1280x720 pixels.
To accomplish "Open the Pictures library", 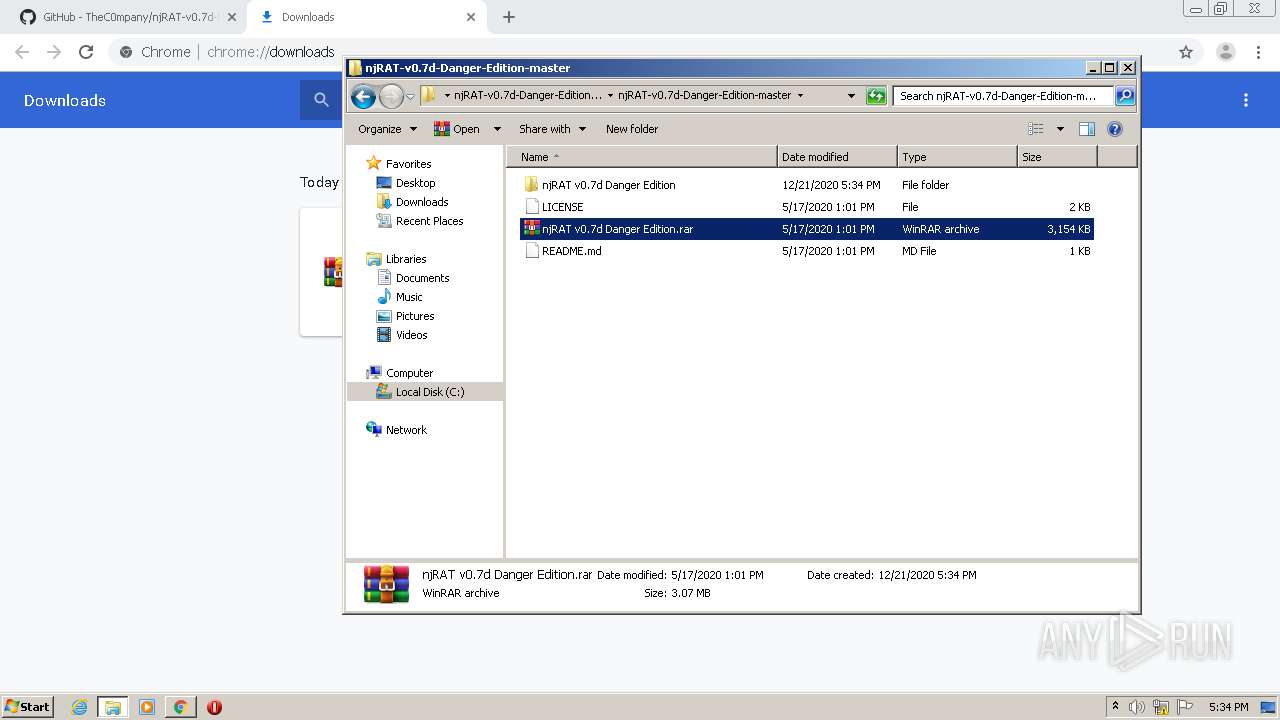I will tap(405, 316).
